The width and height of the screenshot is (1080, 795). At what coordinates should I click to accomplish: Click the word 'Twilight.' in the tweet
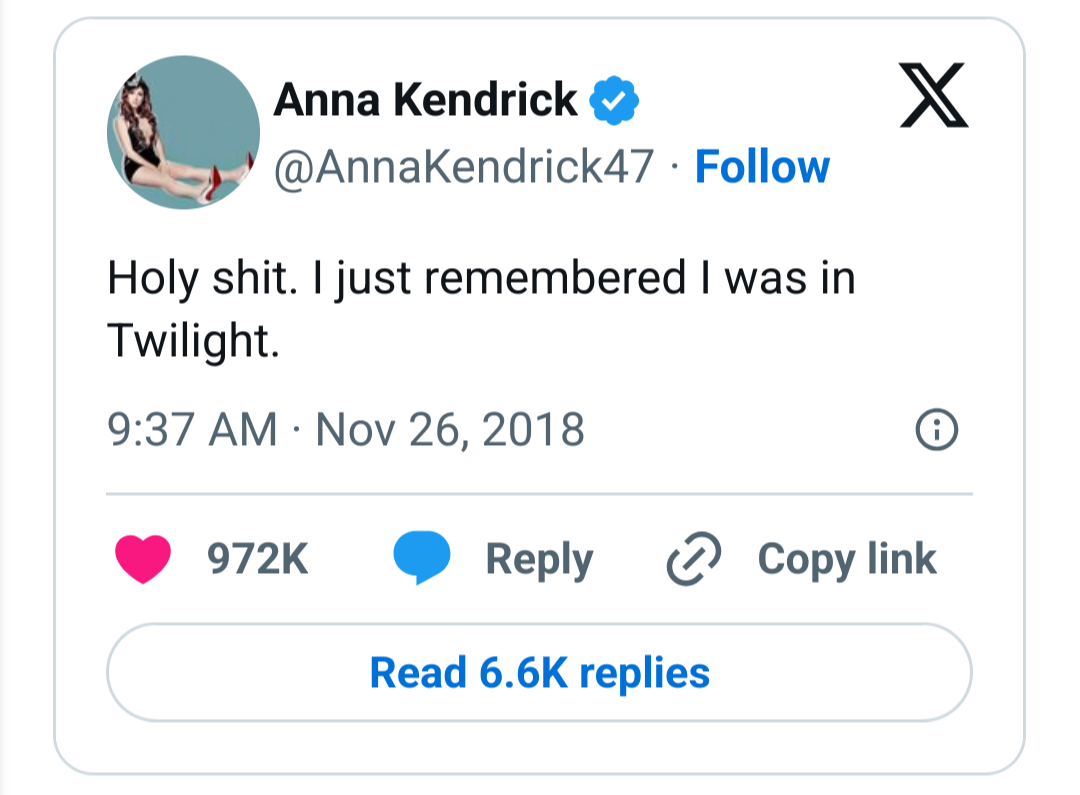pos(192,342)
